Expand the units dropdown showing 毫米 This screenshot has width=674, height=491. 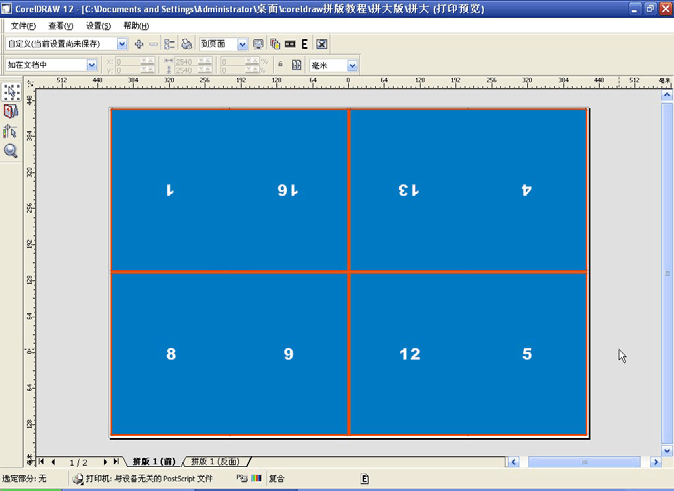(x=351, y=65)
